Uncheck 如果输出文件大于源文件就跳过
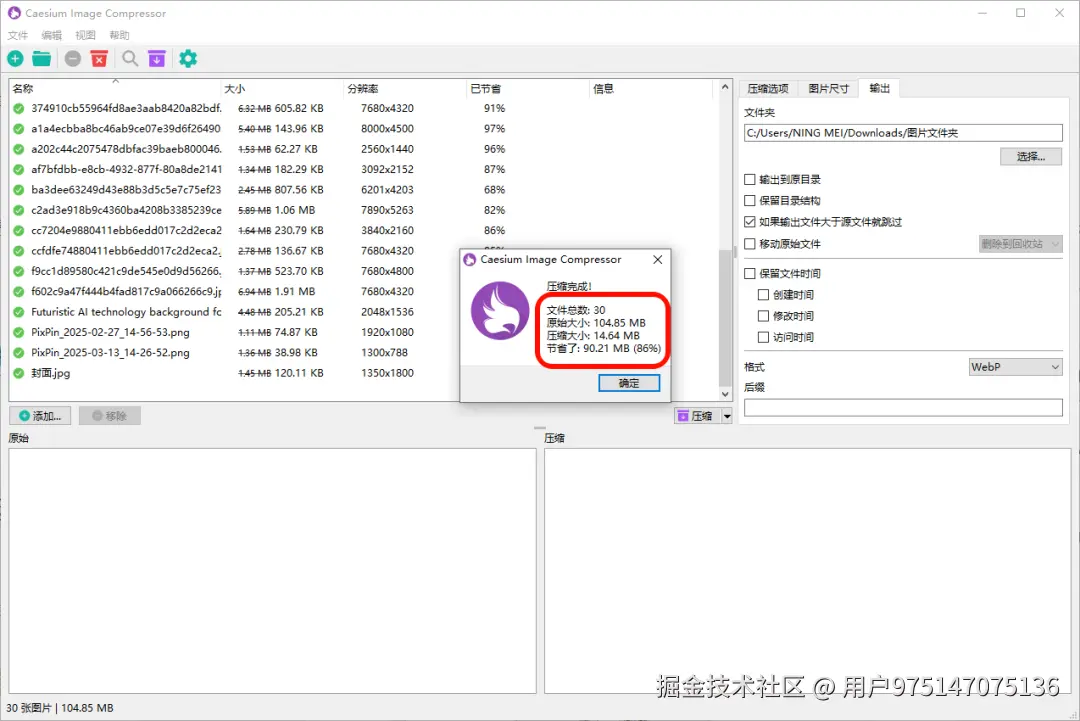1080x721 pixels. click(x=750, y=222)
